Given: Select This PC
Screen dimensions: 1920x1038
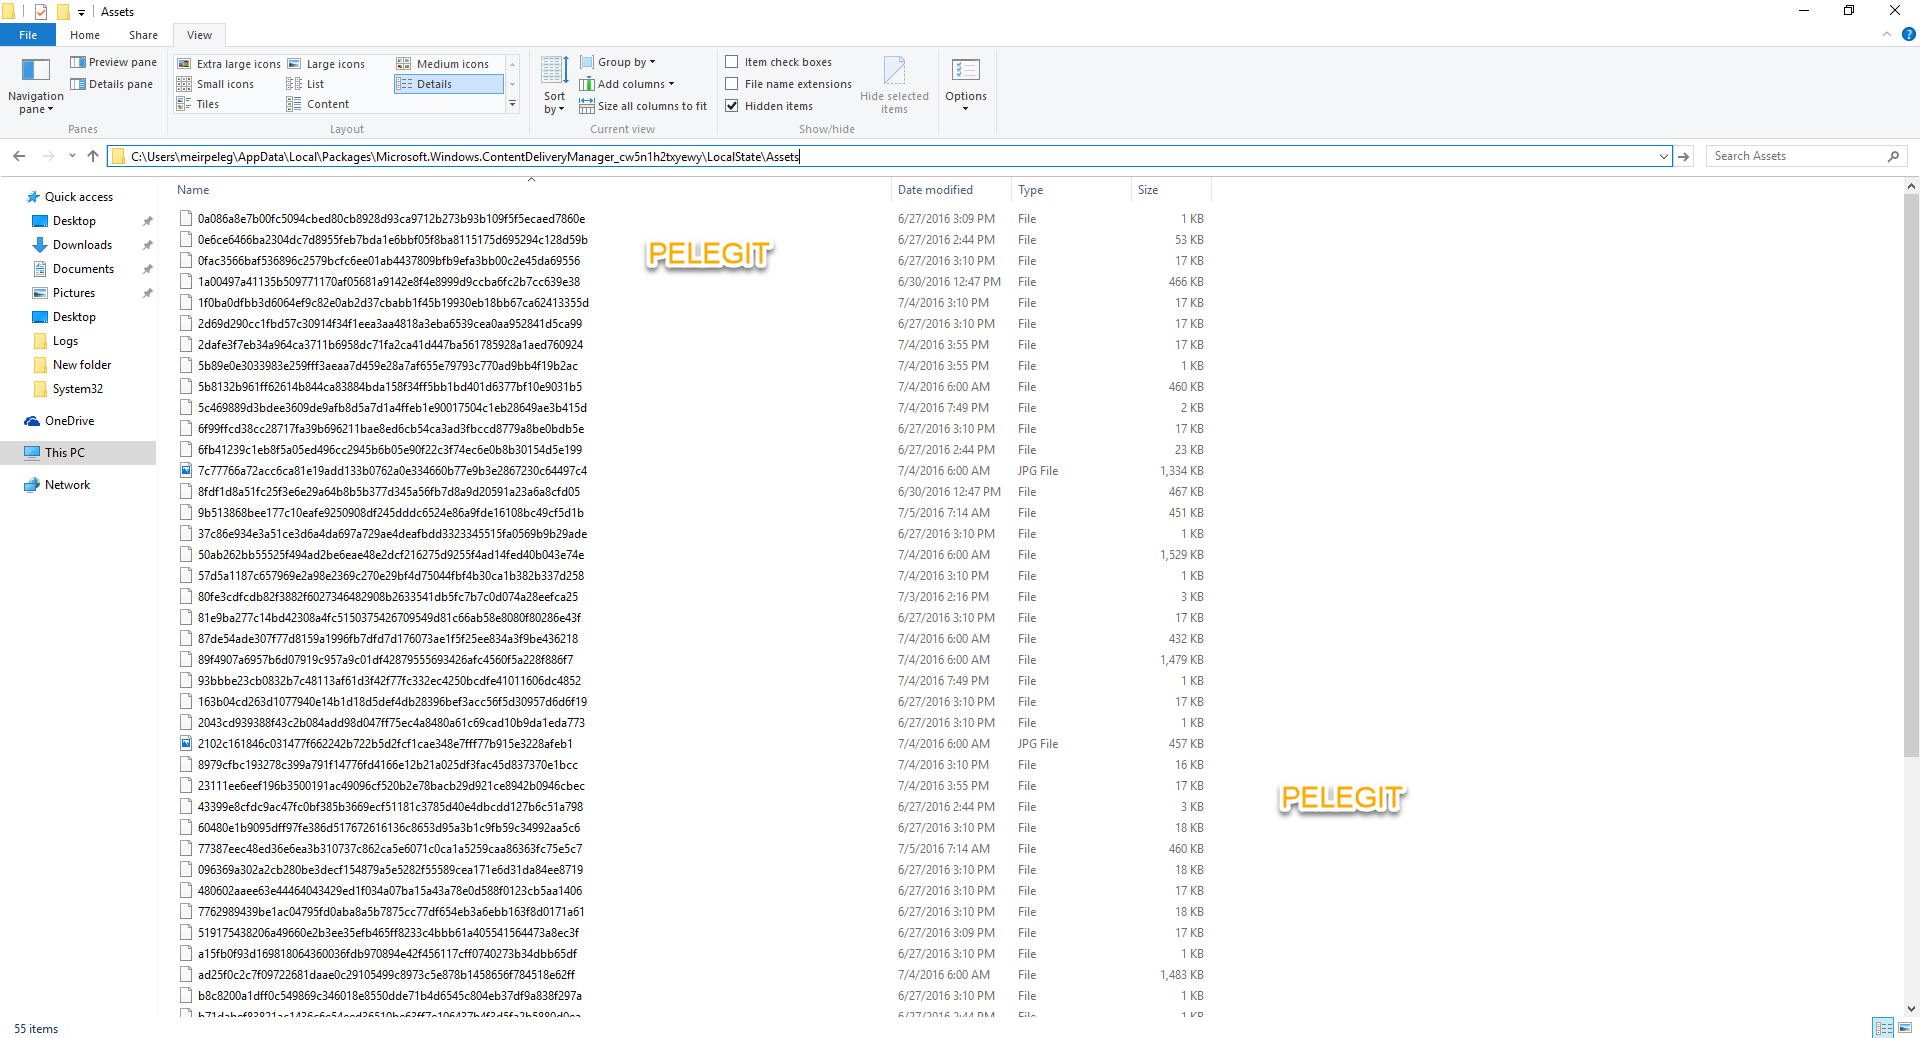Looking at the screenshot, I should click(x=78, y=453).
